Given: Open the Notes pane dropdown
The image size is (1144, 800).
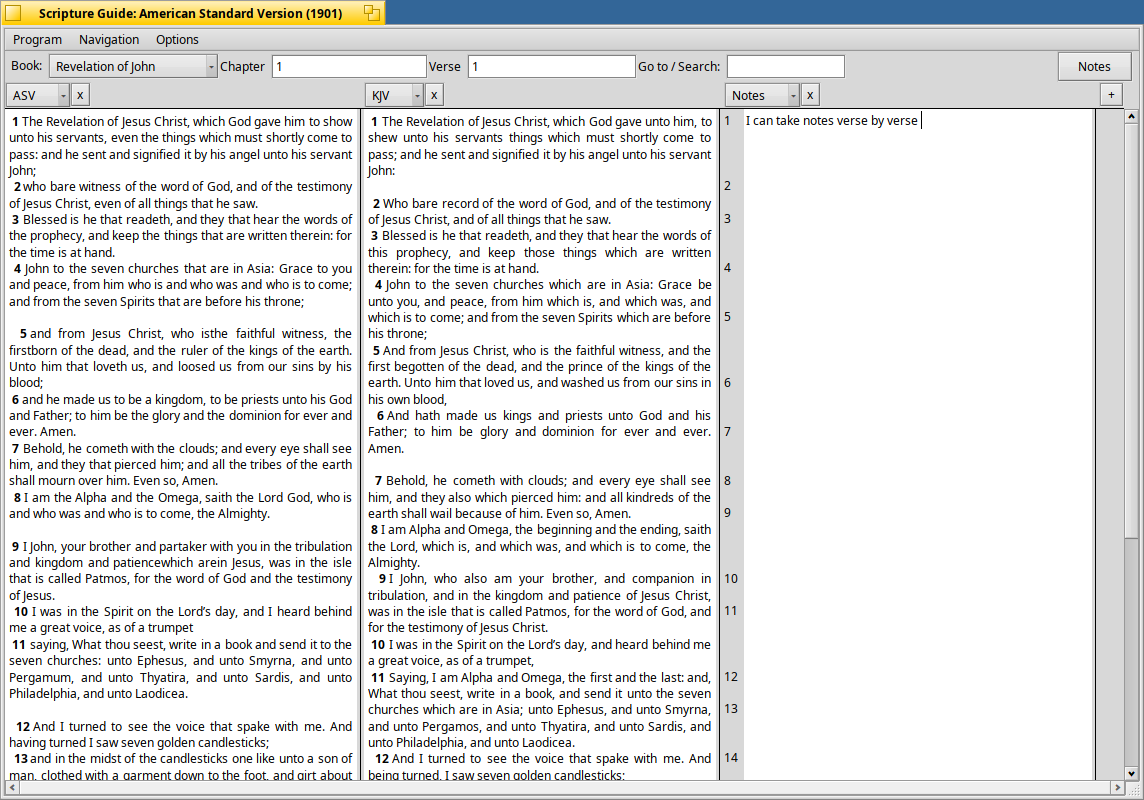Looking at the screenshot, I should click(x=762, y=95).
